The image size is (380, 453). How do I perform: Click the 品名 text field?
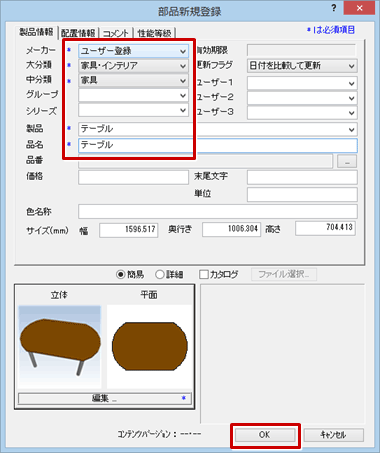tap(218, 145)
